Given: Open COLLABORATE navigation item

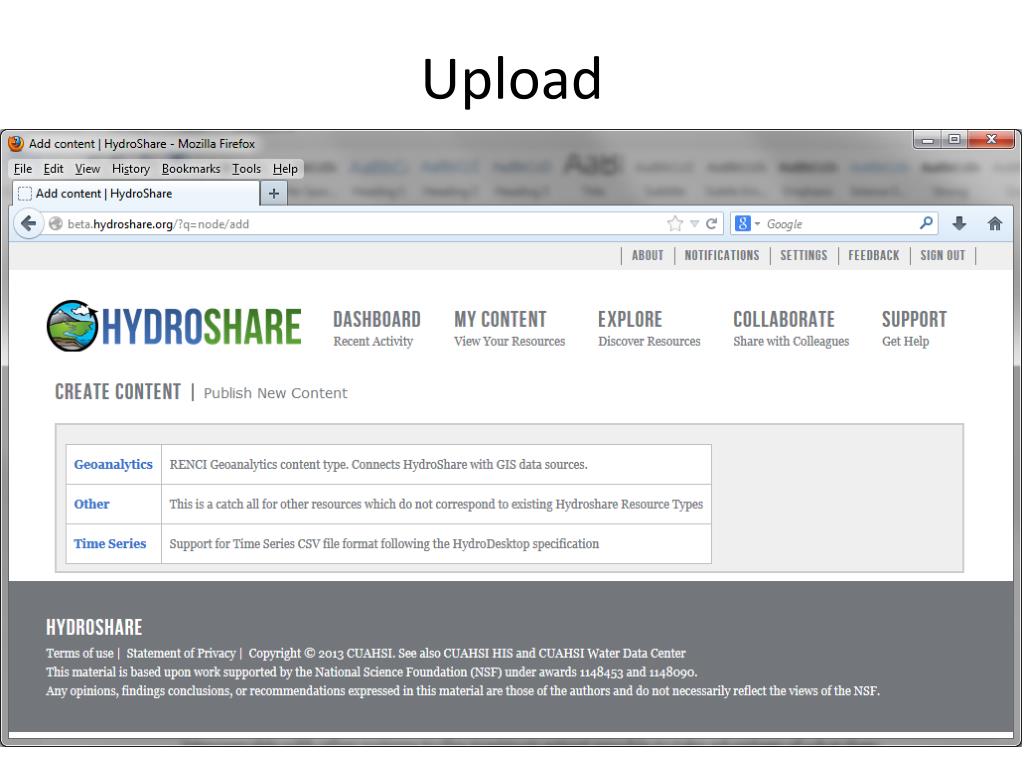Looking at the screenshot, I should 791,328.
